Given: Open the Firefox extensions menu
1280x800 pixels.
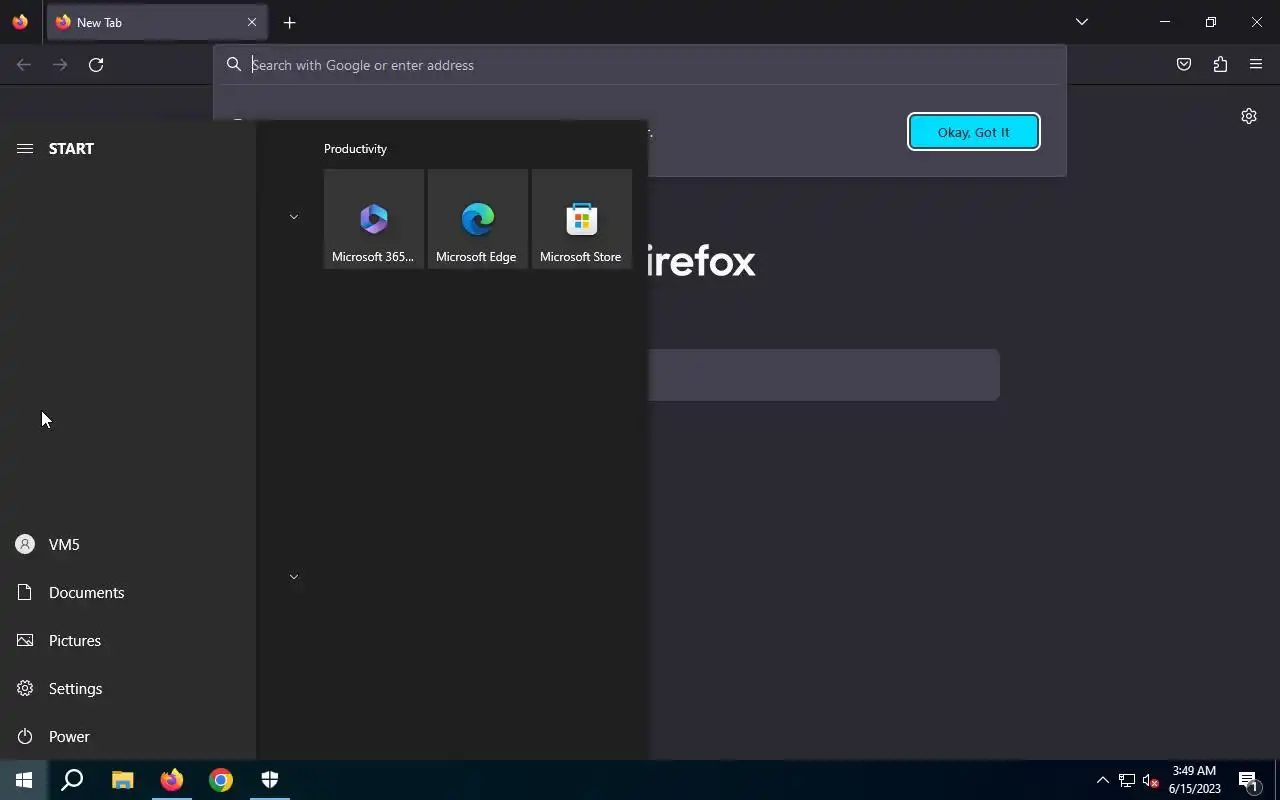Looking at the screenshot, I should coord(1220,65).
